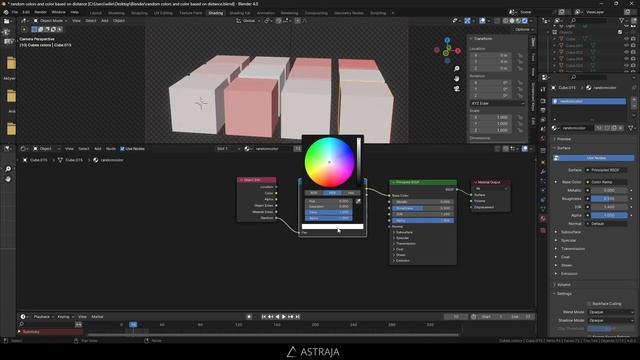Exclude the Objects collection from view layer
The image size is (640, 360).
click(x=620, y=32)
